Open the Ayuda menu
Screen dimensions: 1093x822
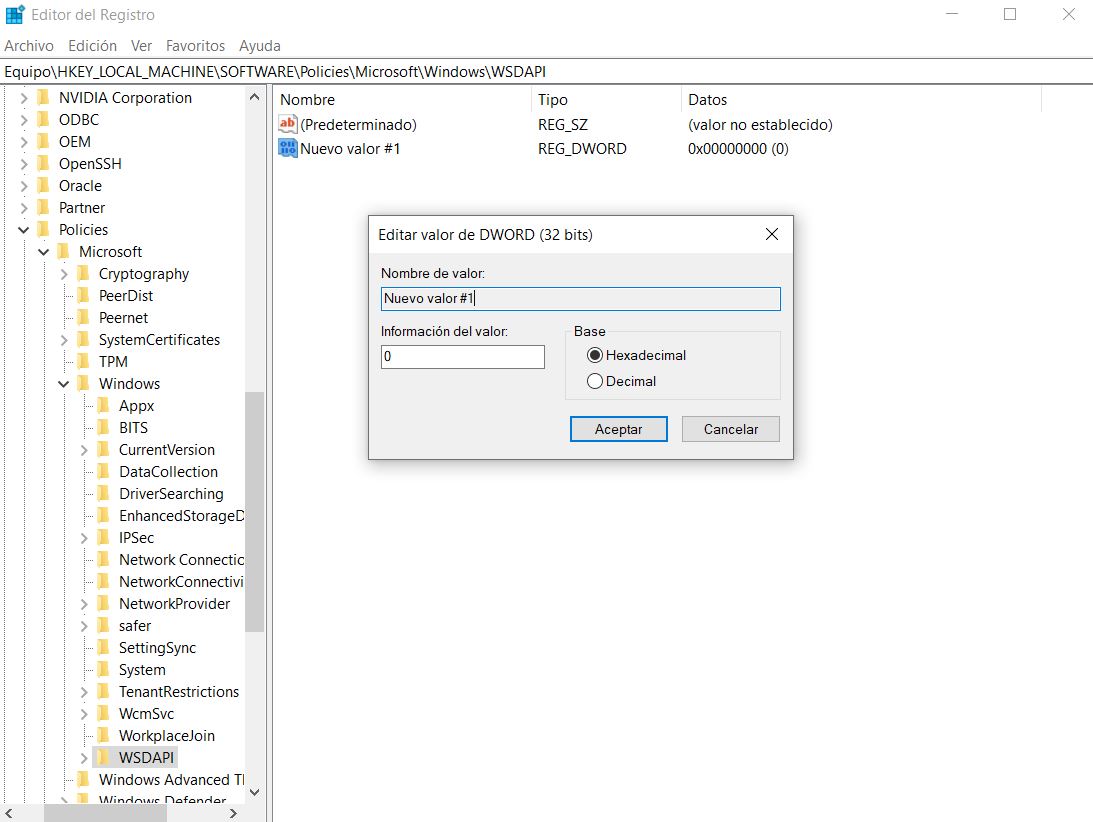(x=260, y=46)
